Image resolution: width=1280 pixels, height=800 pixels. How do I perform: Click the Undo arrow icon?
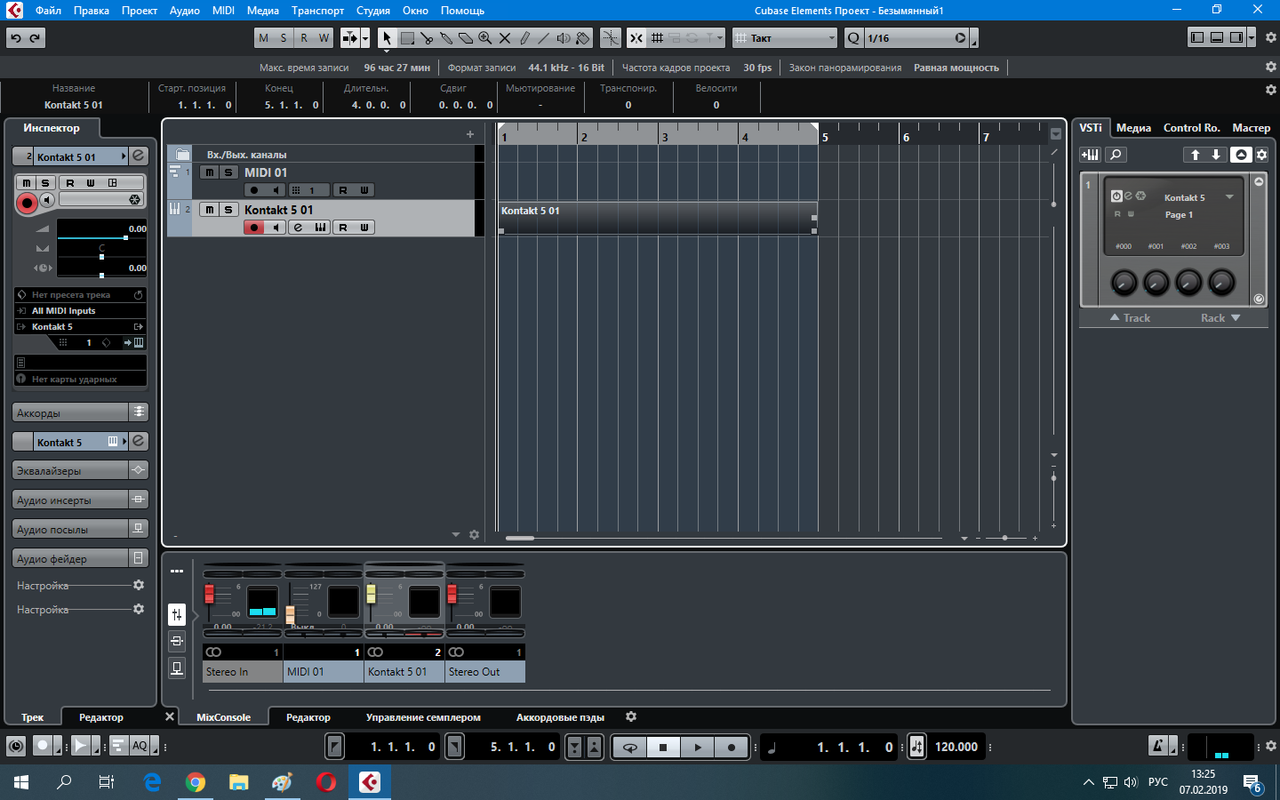point(16,38)
